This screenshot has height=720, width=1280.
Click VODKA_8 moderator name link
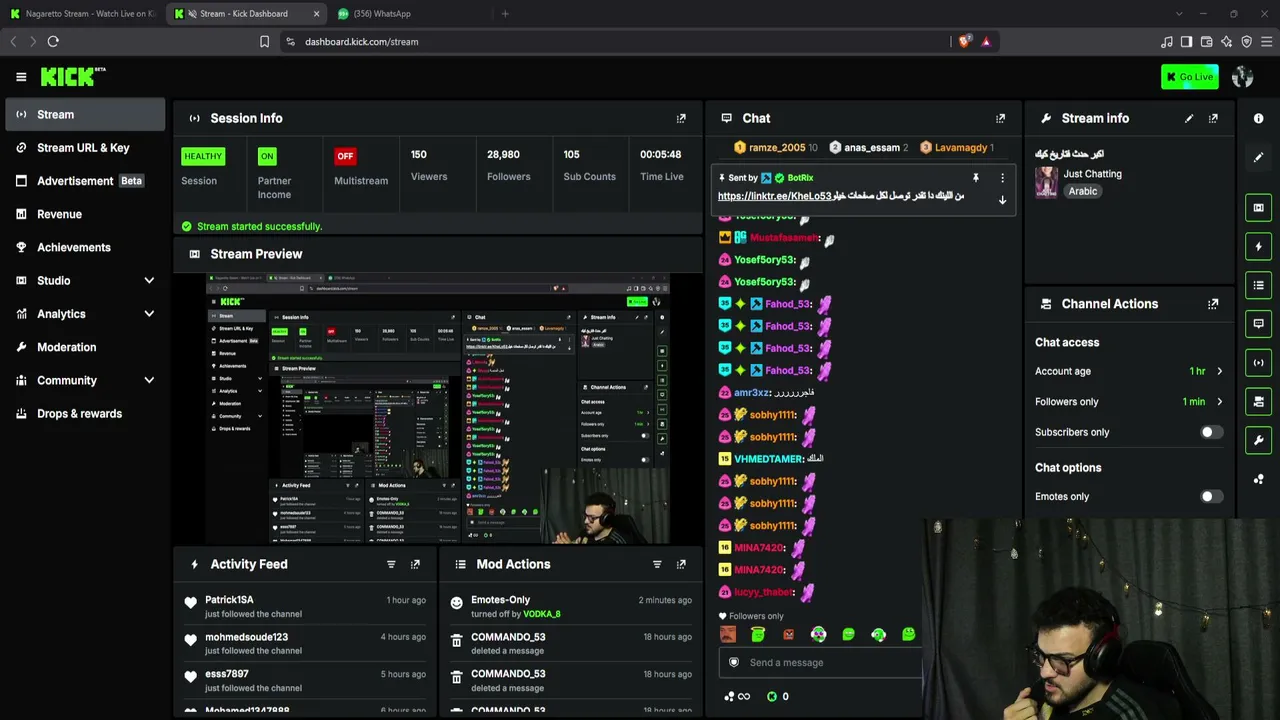[x=542, y=614]
